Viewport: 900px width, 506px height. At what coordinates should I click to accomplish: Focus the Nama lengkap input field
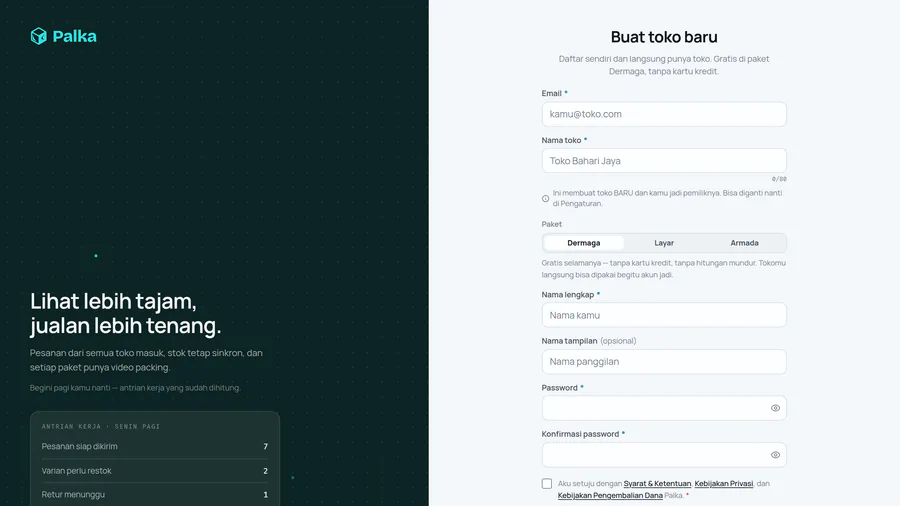664,315
